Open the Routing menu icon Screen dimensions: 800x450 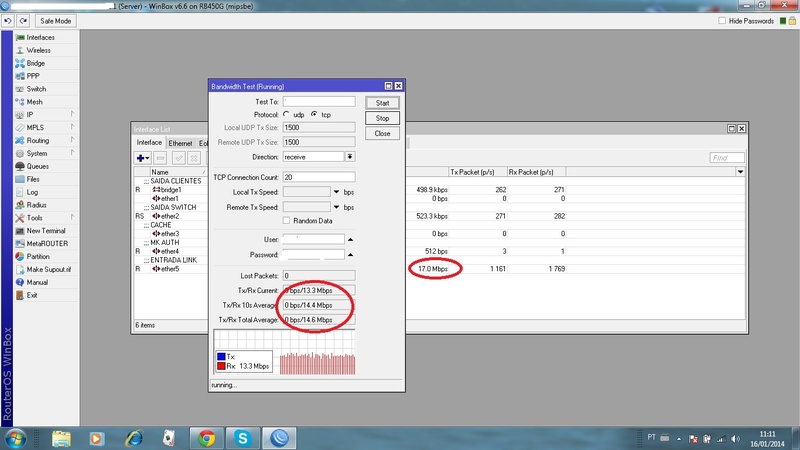coord(20,140)
